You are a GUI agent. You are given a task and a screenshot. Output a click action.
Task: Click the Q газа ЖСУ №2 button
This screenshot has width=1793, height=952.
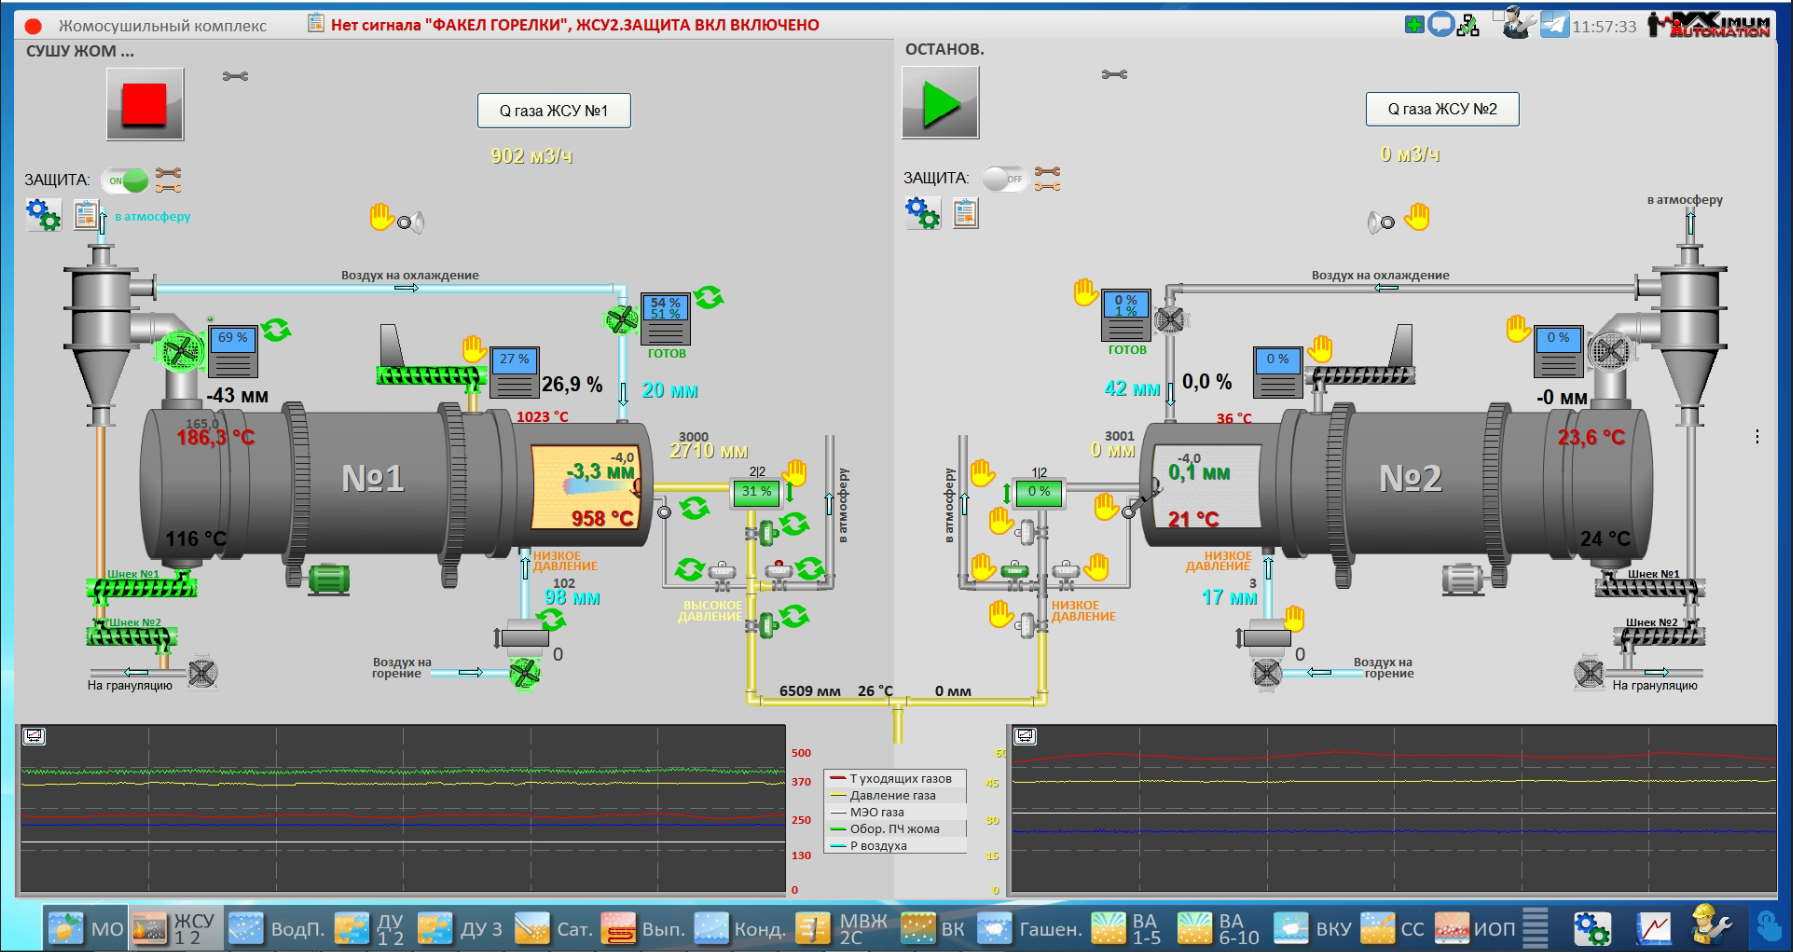click(x=1442, y=109)
